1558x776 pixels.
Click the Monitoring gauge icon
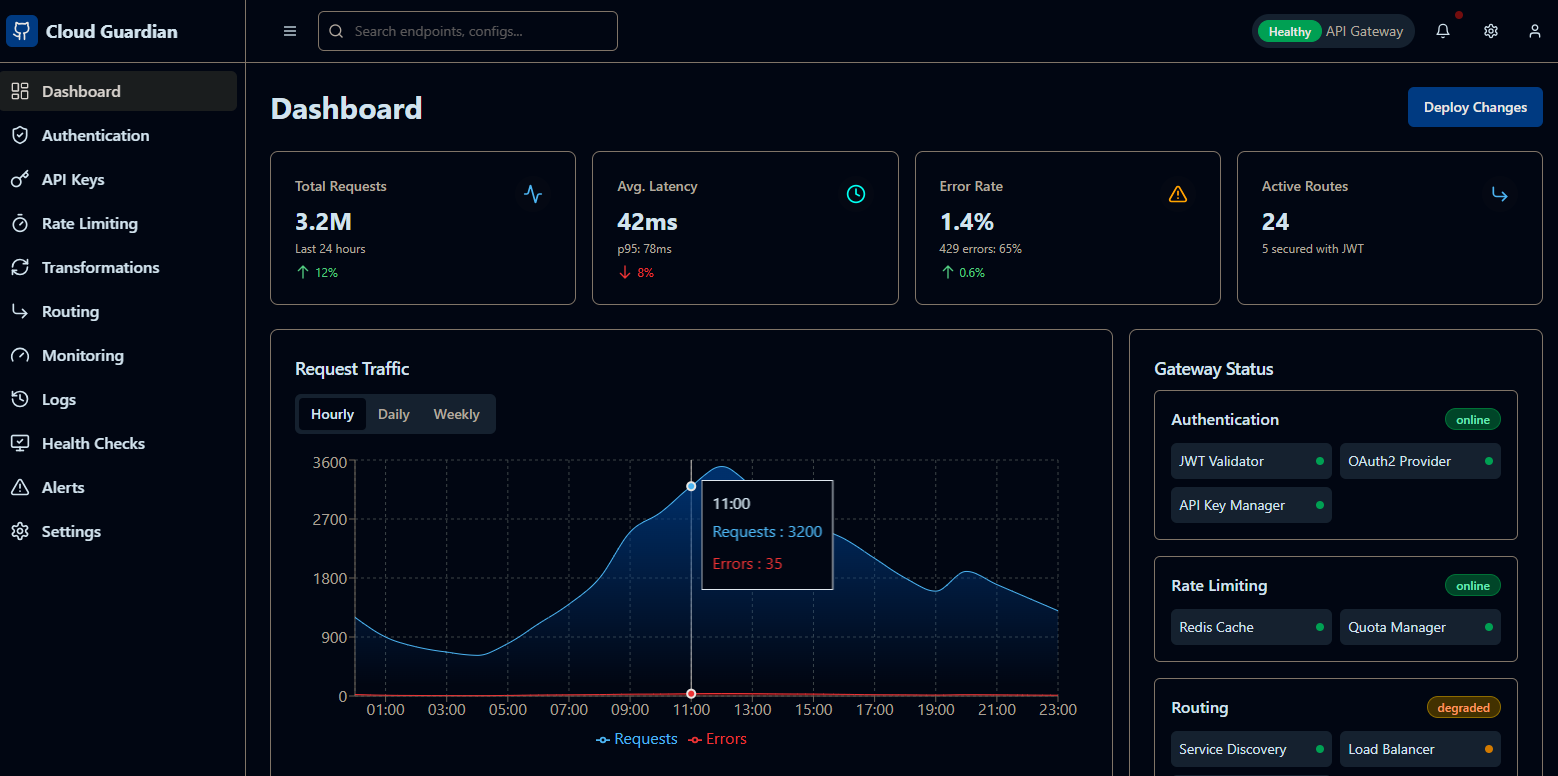20,355
